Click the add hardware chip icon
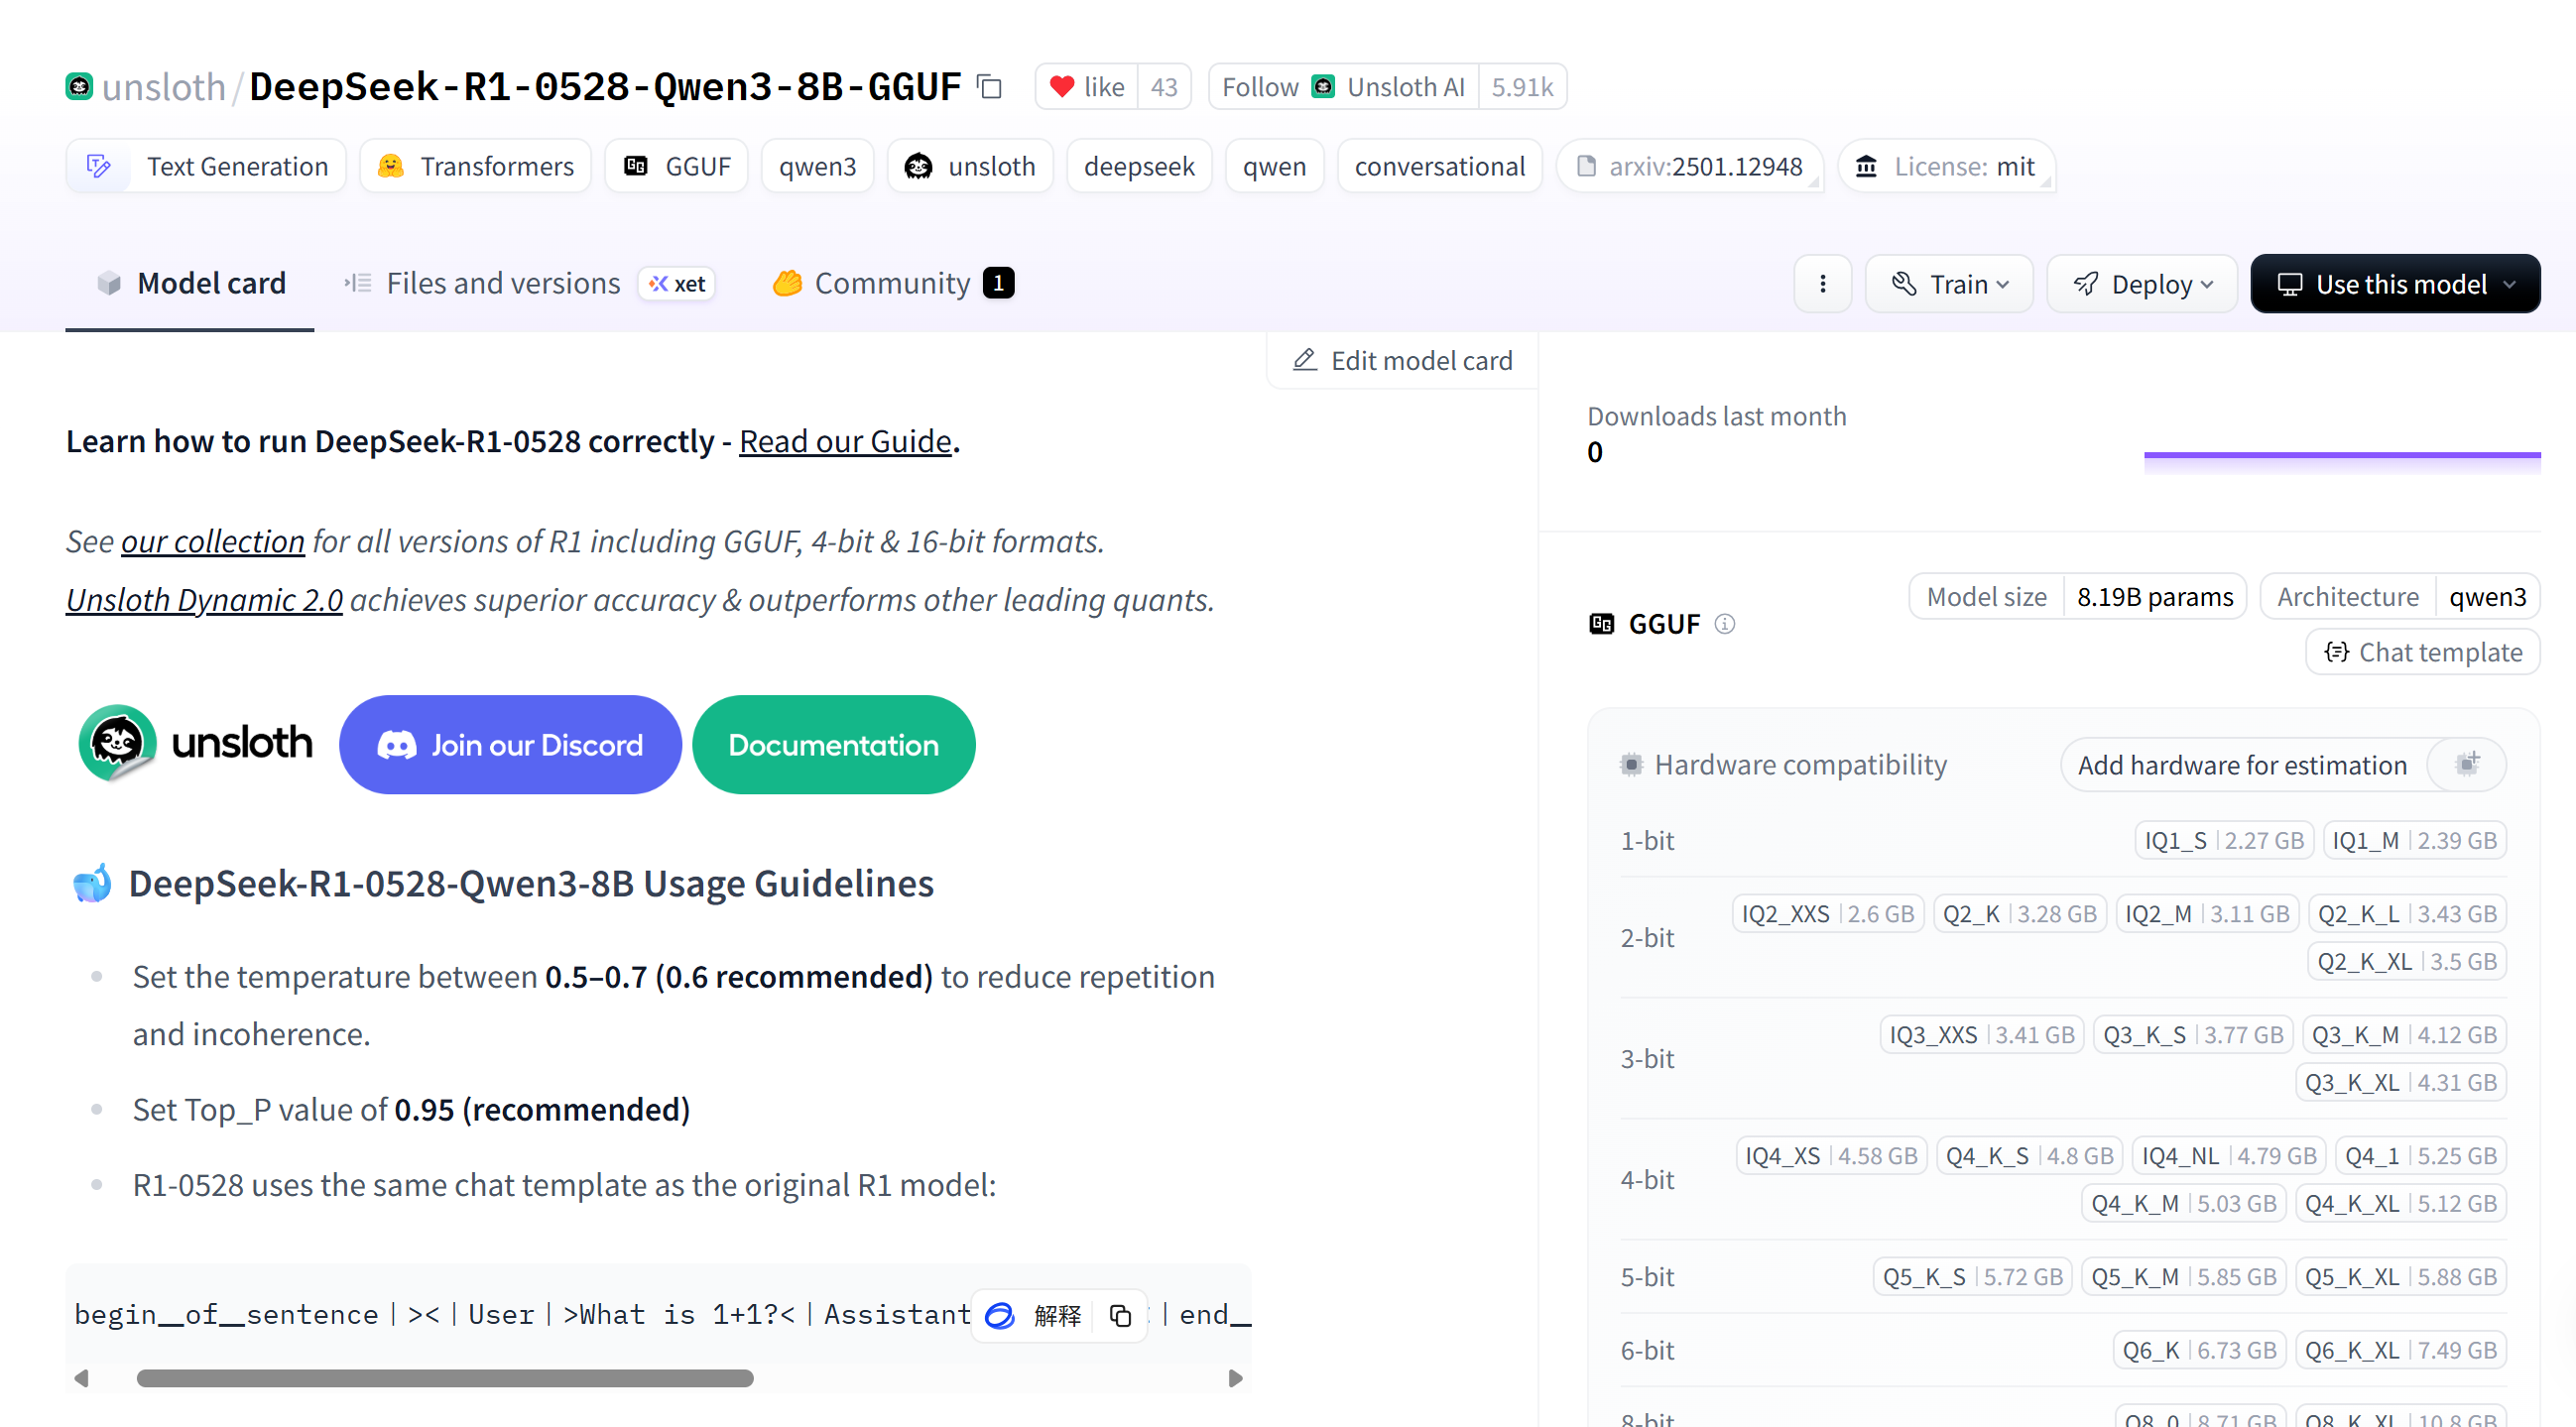The width and height of the screenshot is (2576, 1427). (2467, 764)
